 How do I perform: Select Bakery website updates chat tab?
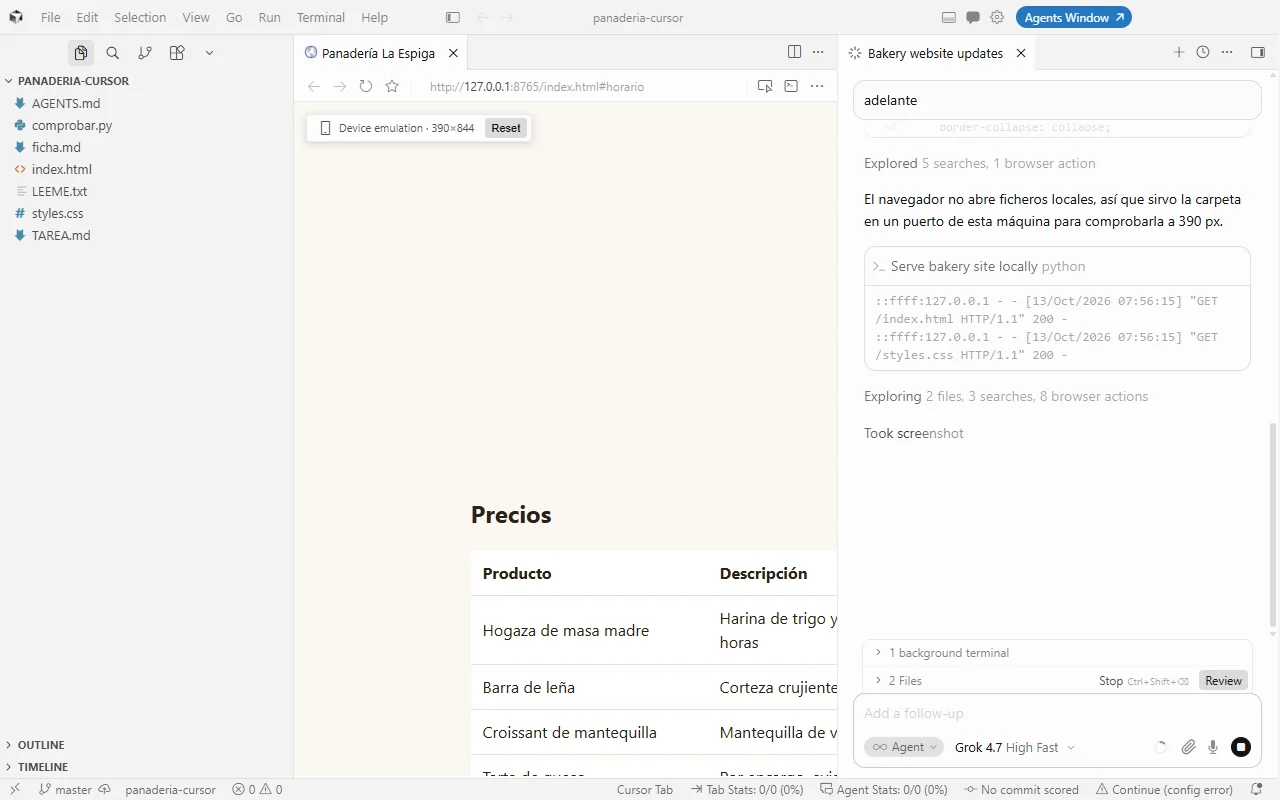click(935, 53)
